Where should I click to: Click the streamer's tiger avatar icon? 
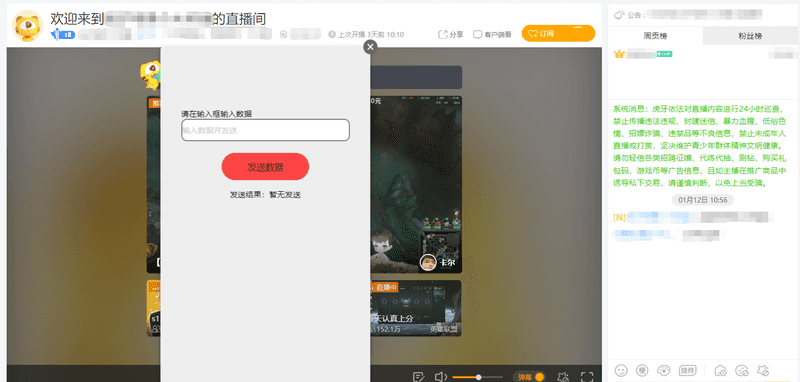(x=28, y=26)
